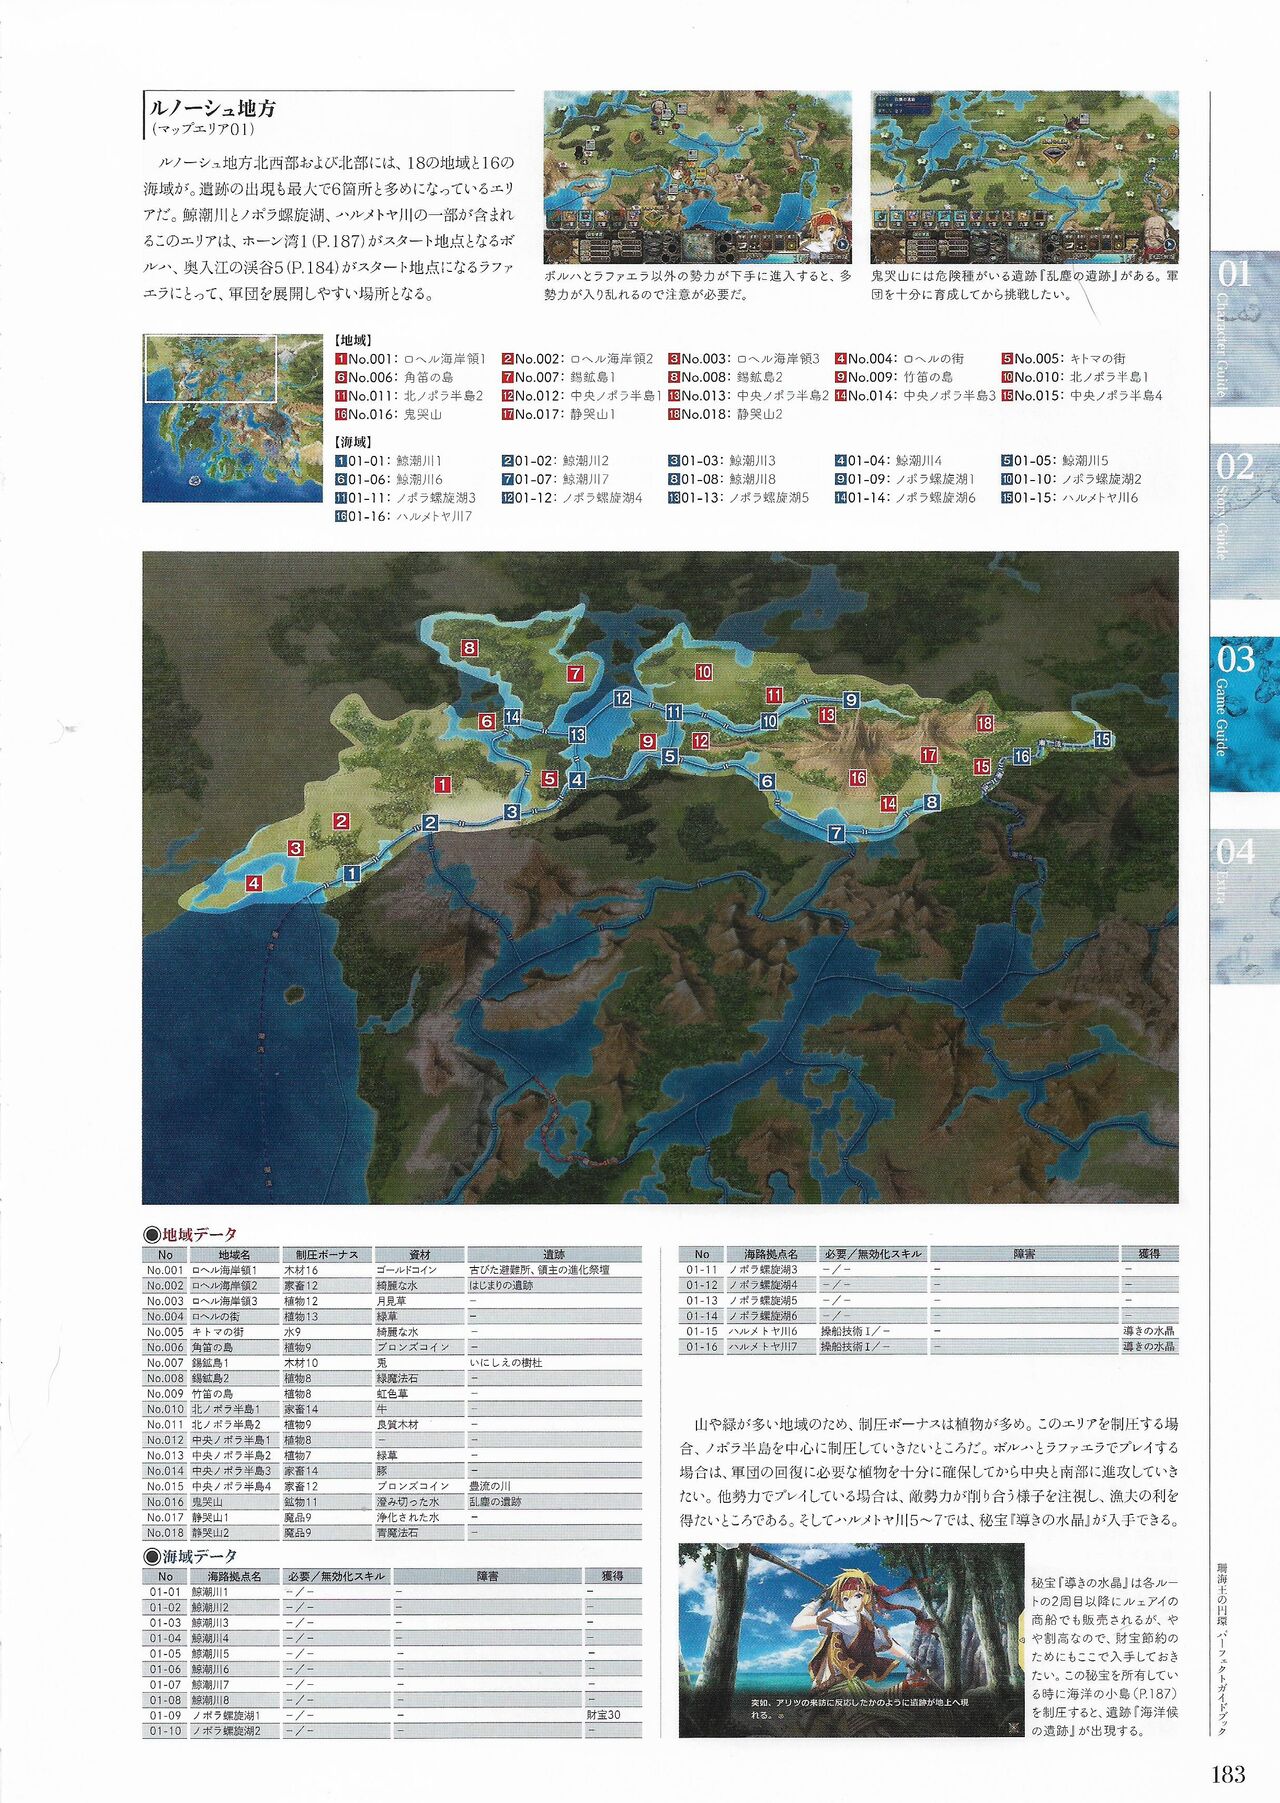Select red land marker 10 on the large map
The image size is (1280, 1803).
704,672
